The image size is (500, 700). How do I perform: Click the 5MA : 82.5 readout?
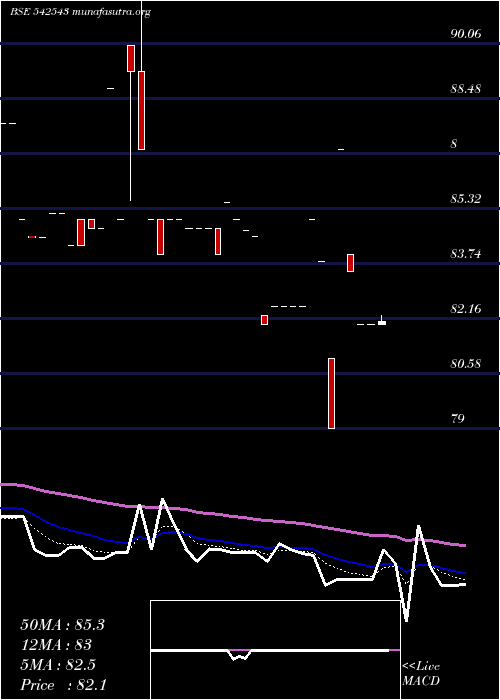(x=58, y=665)
